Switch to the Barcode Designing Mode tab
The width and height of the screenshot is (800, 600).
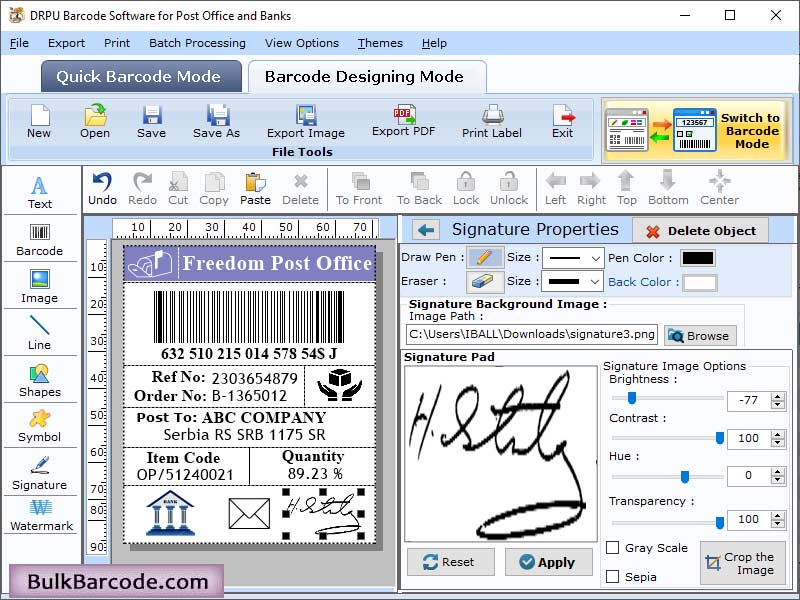(x=367, y=77)
